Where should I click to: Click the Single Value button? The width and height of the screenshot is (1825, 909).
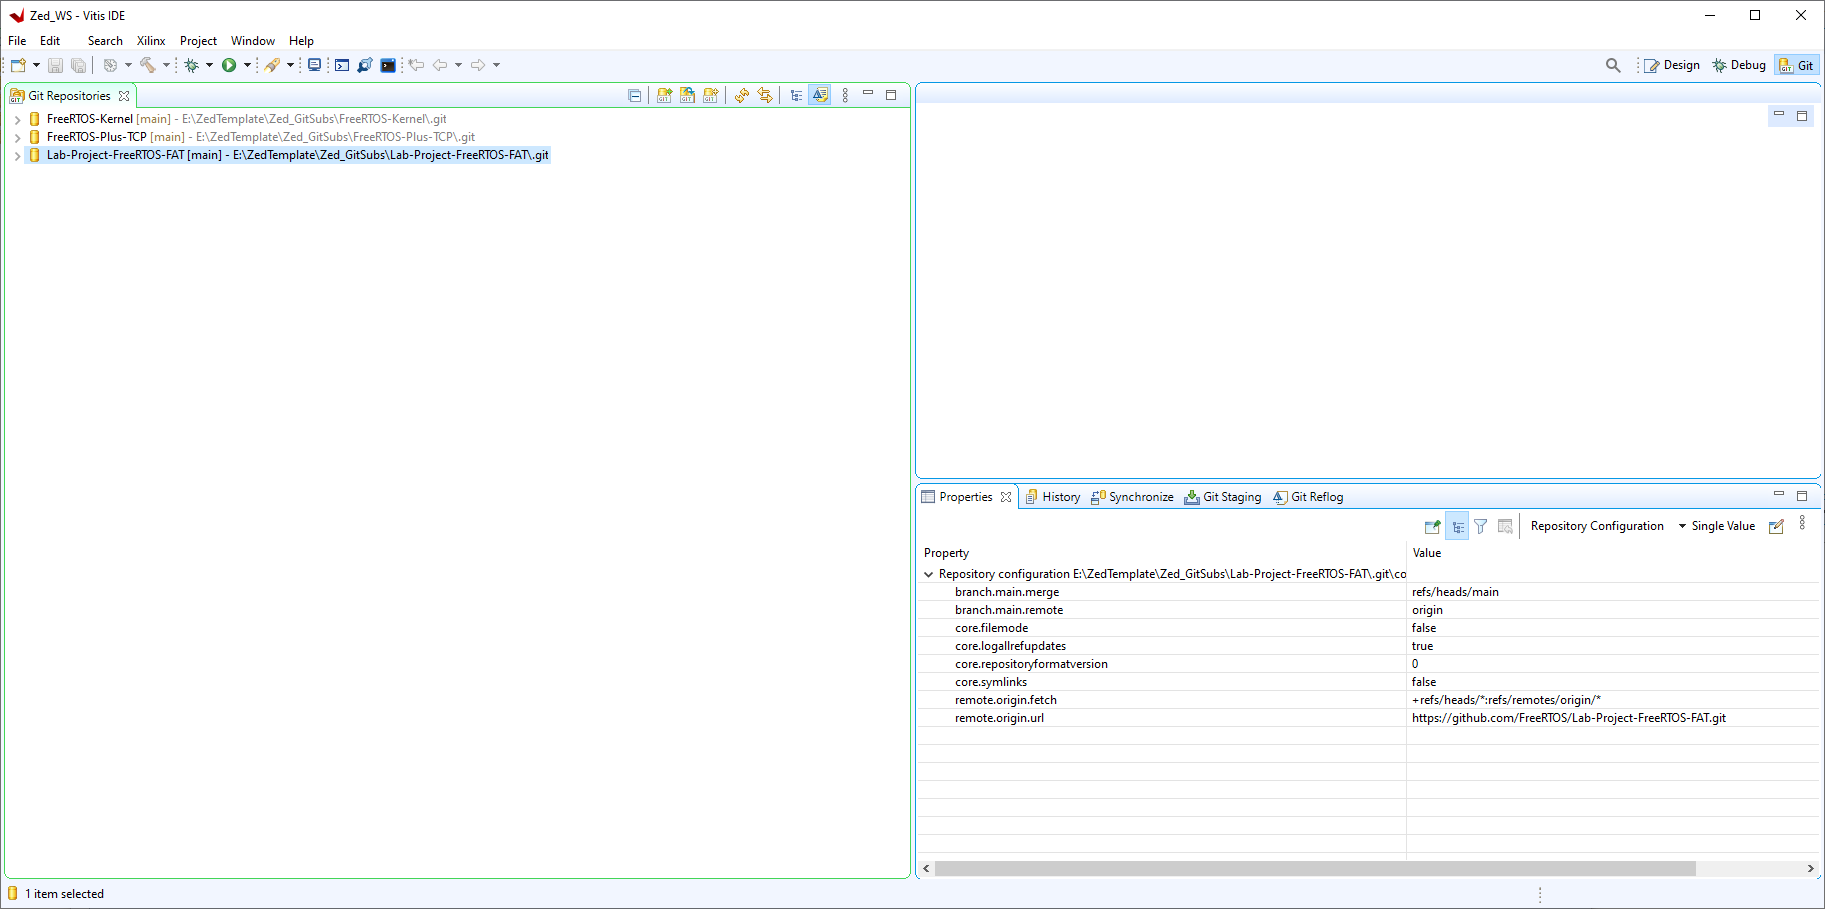(1723, 526)
